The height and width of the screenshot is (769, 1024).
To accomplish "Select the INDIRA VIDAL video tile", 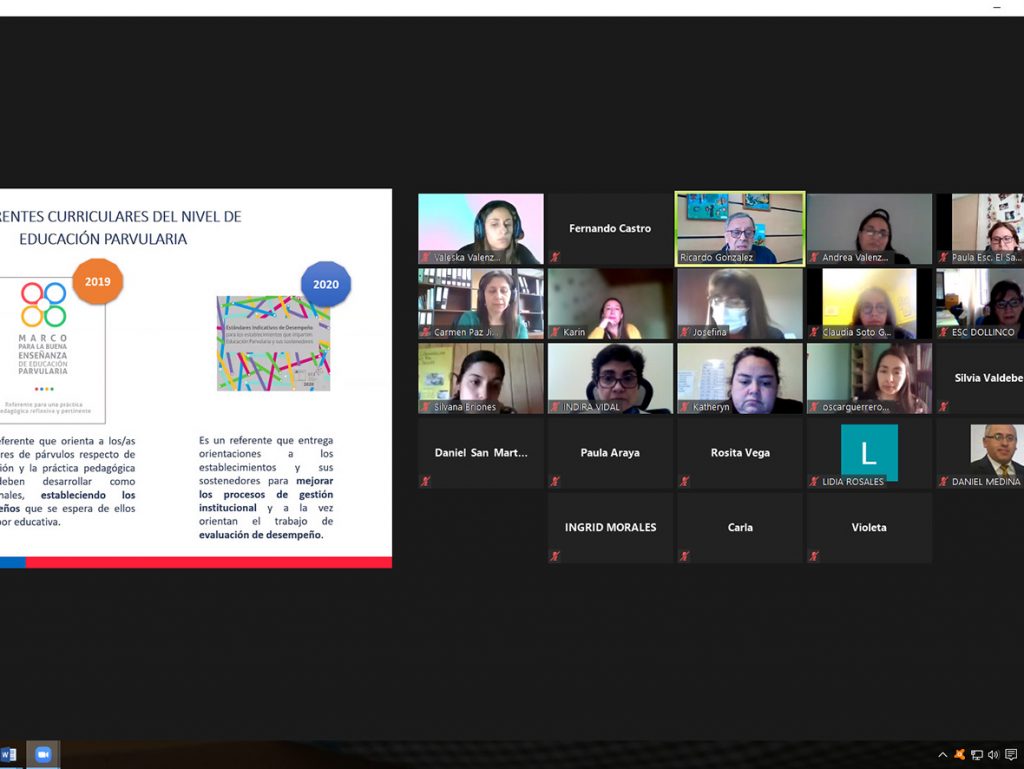I will coord(610,379).
